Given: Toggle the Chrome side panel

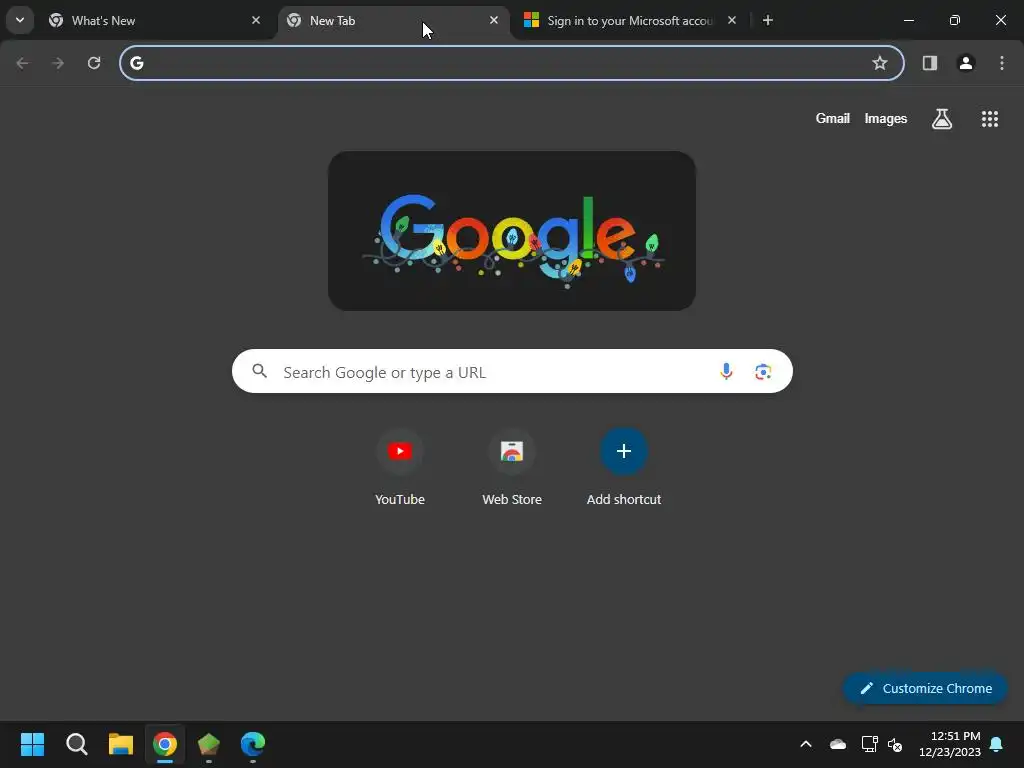Looking at the screenshot, I should pyautogui.click(x=930, y=63).
